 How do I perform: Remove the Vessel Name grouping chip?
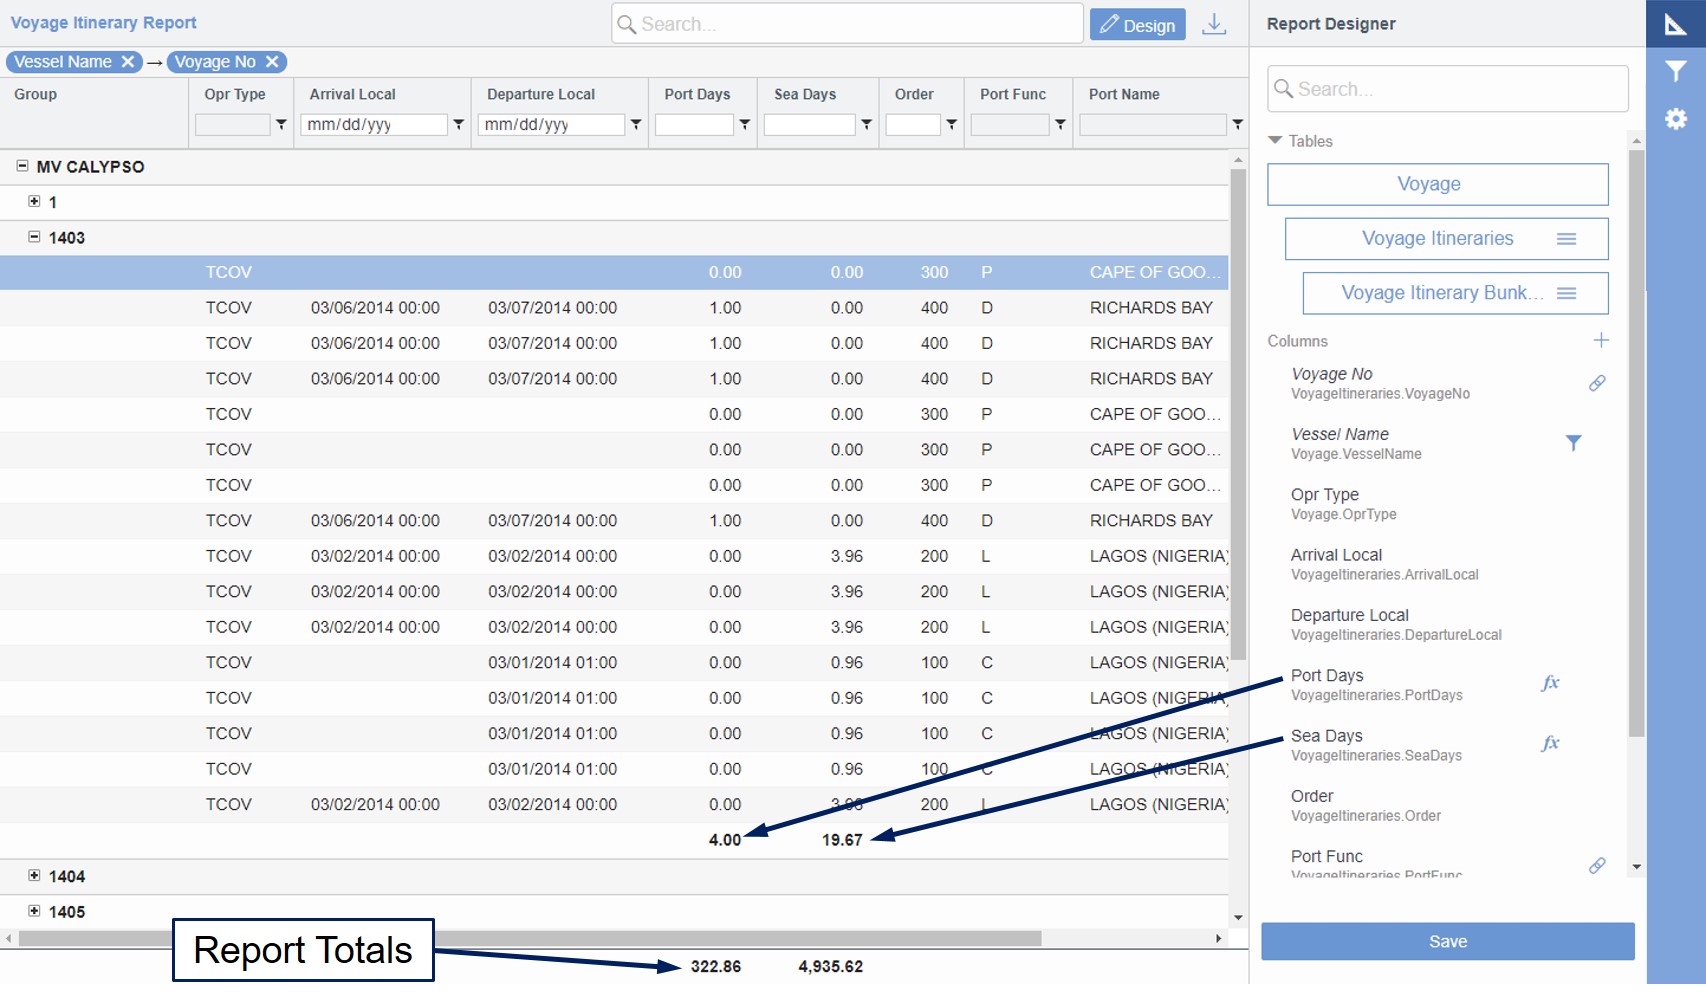[x=128, y=61]
